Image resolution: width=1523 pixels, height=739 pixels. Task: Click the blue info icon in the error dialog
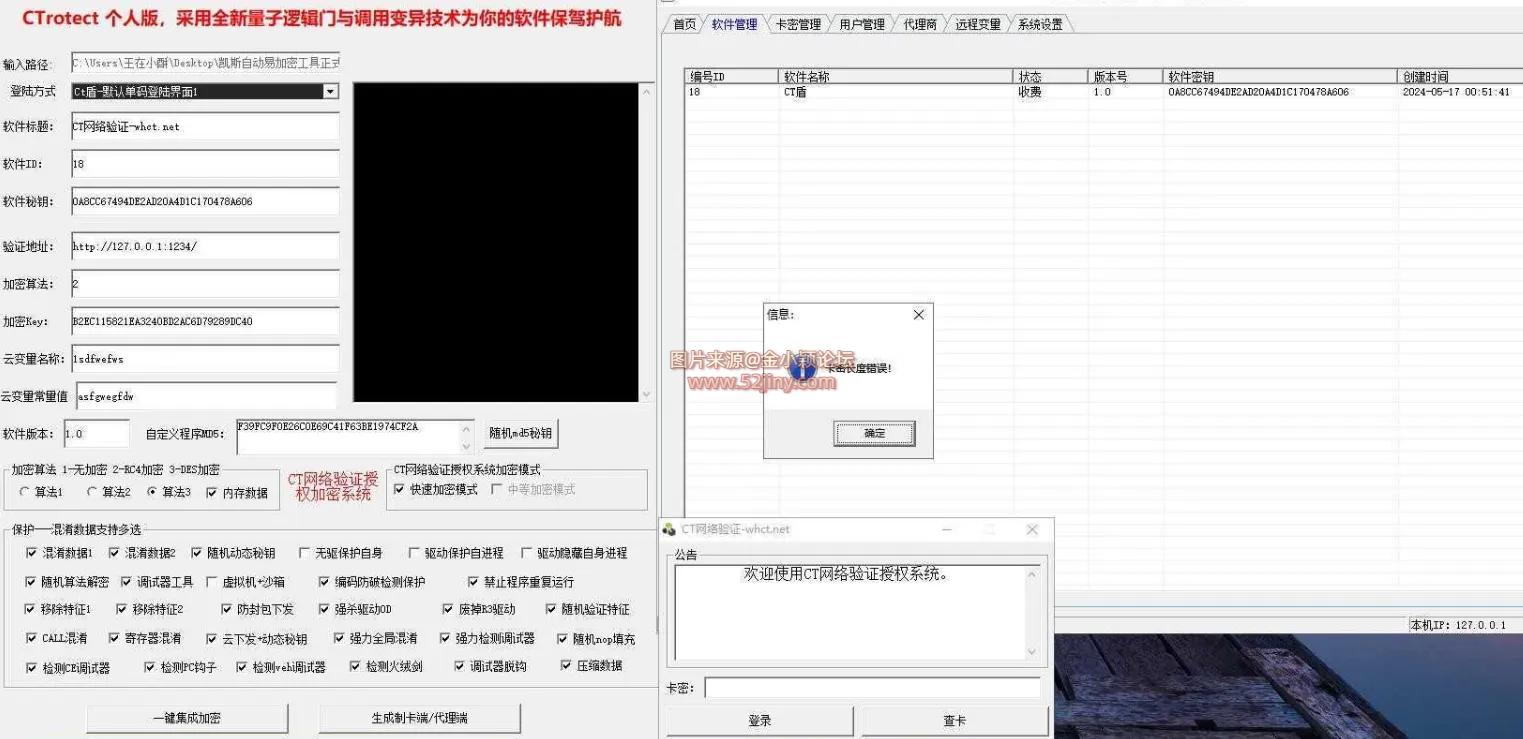pos(801,369)
